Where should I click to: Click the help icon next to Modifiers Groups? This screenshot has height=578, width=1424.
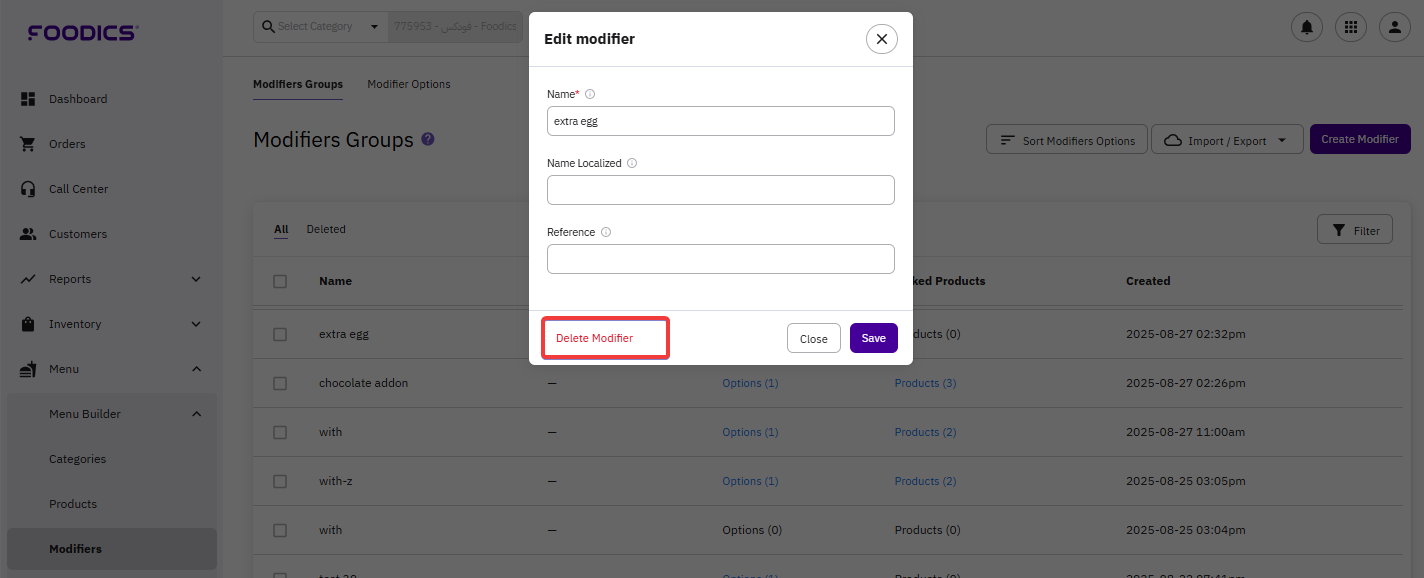(x=428, y=139)
